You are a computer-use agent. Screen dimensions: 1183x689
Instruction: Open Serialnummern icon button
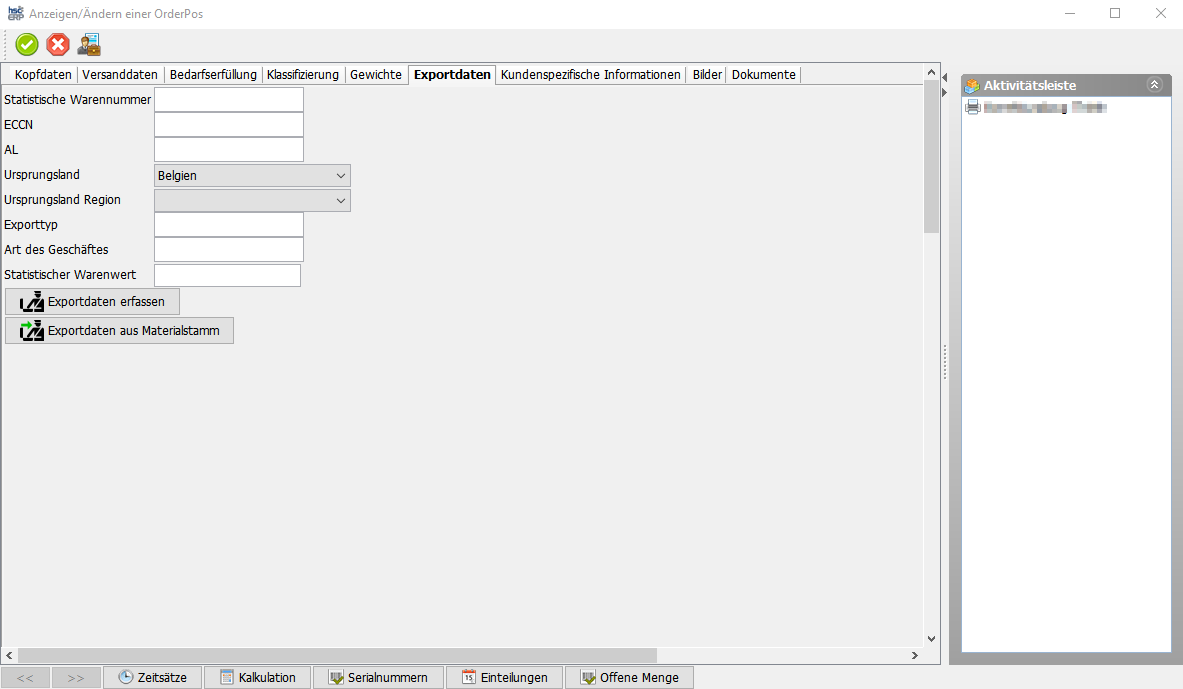pos(378,677)
